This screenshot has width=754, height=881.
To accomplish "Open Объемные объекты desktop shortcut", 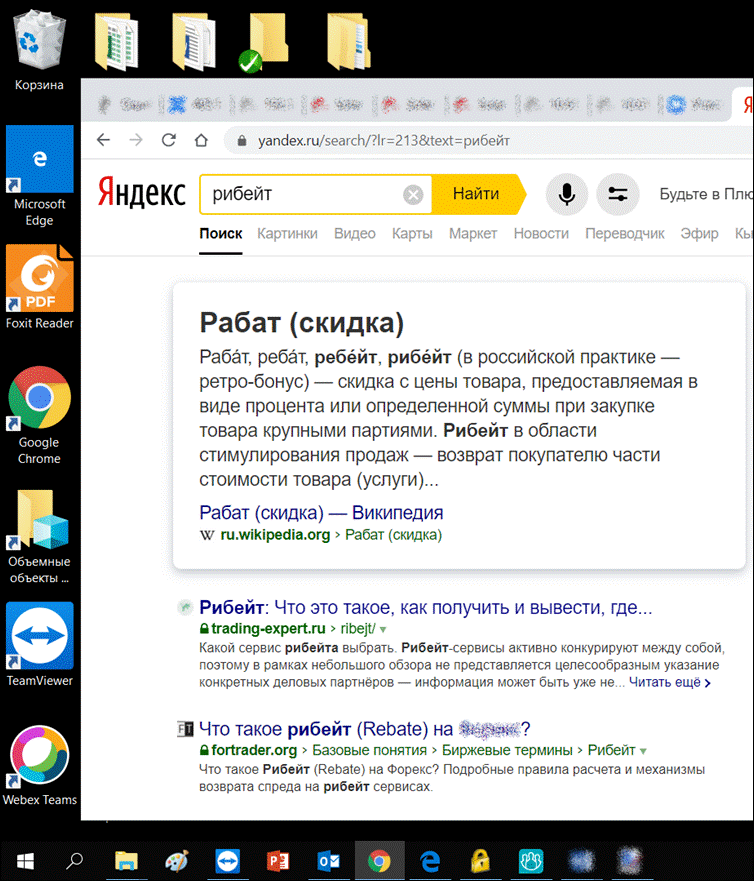I will pyautogui.click(x=39, y=536).
